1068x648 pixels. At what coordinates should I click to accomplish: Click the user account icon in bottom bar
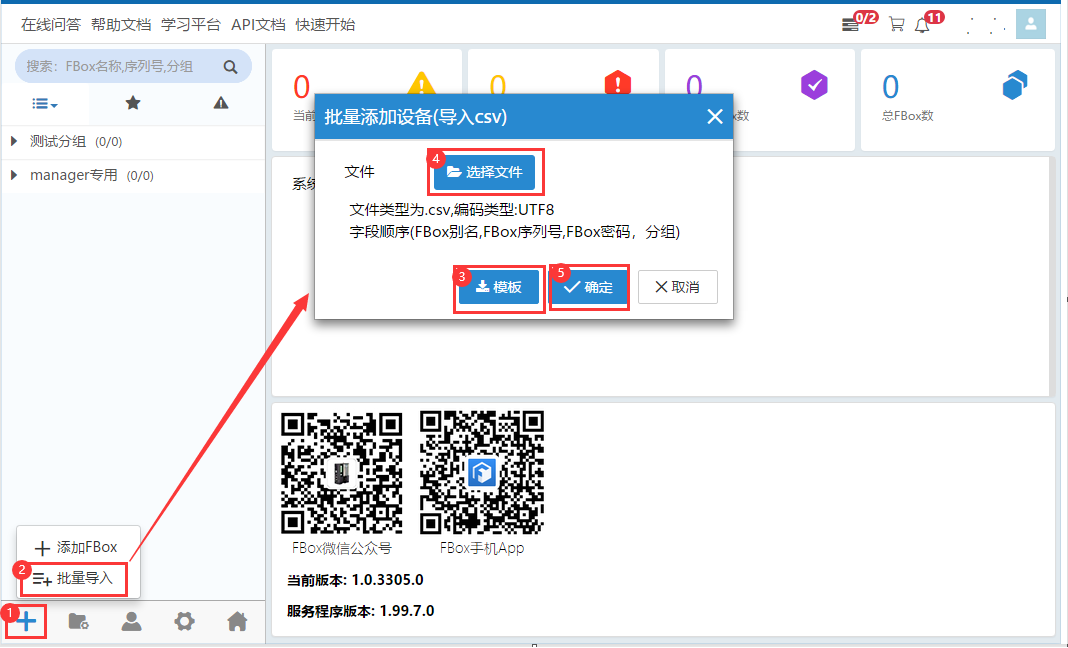click(131, 622)
